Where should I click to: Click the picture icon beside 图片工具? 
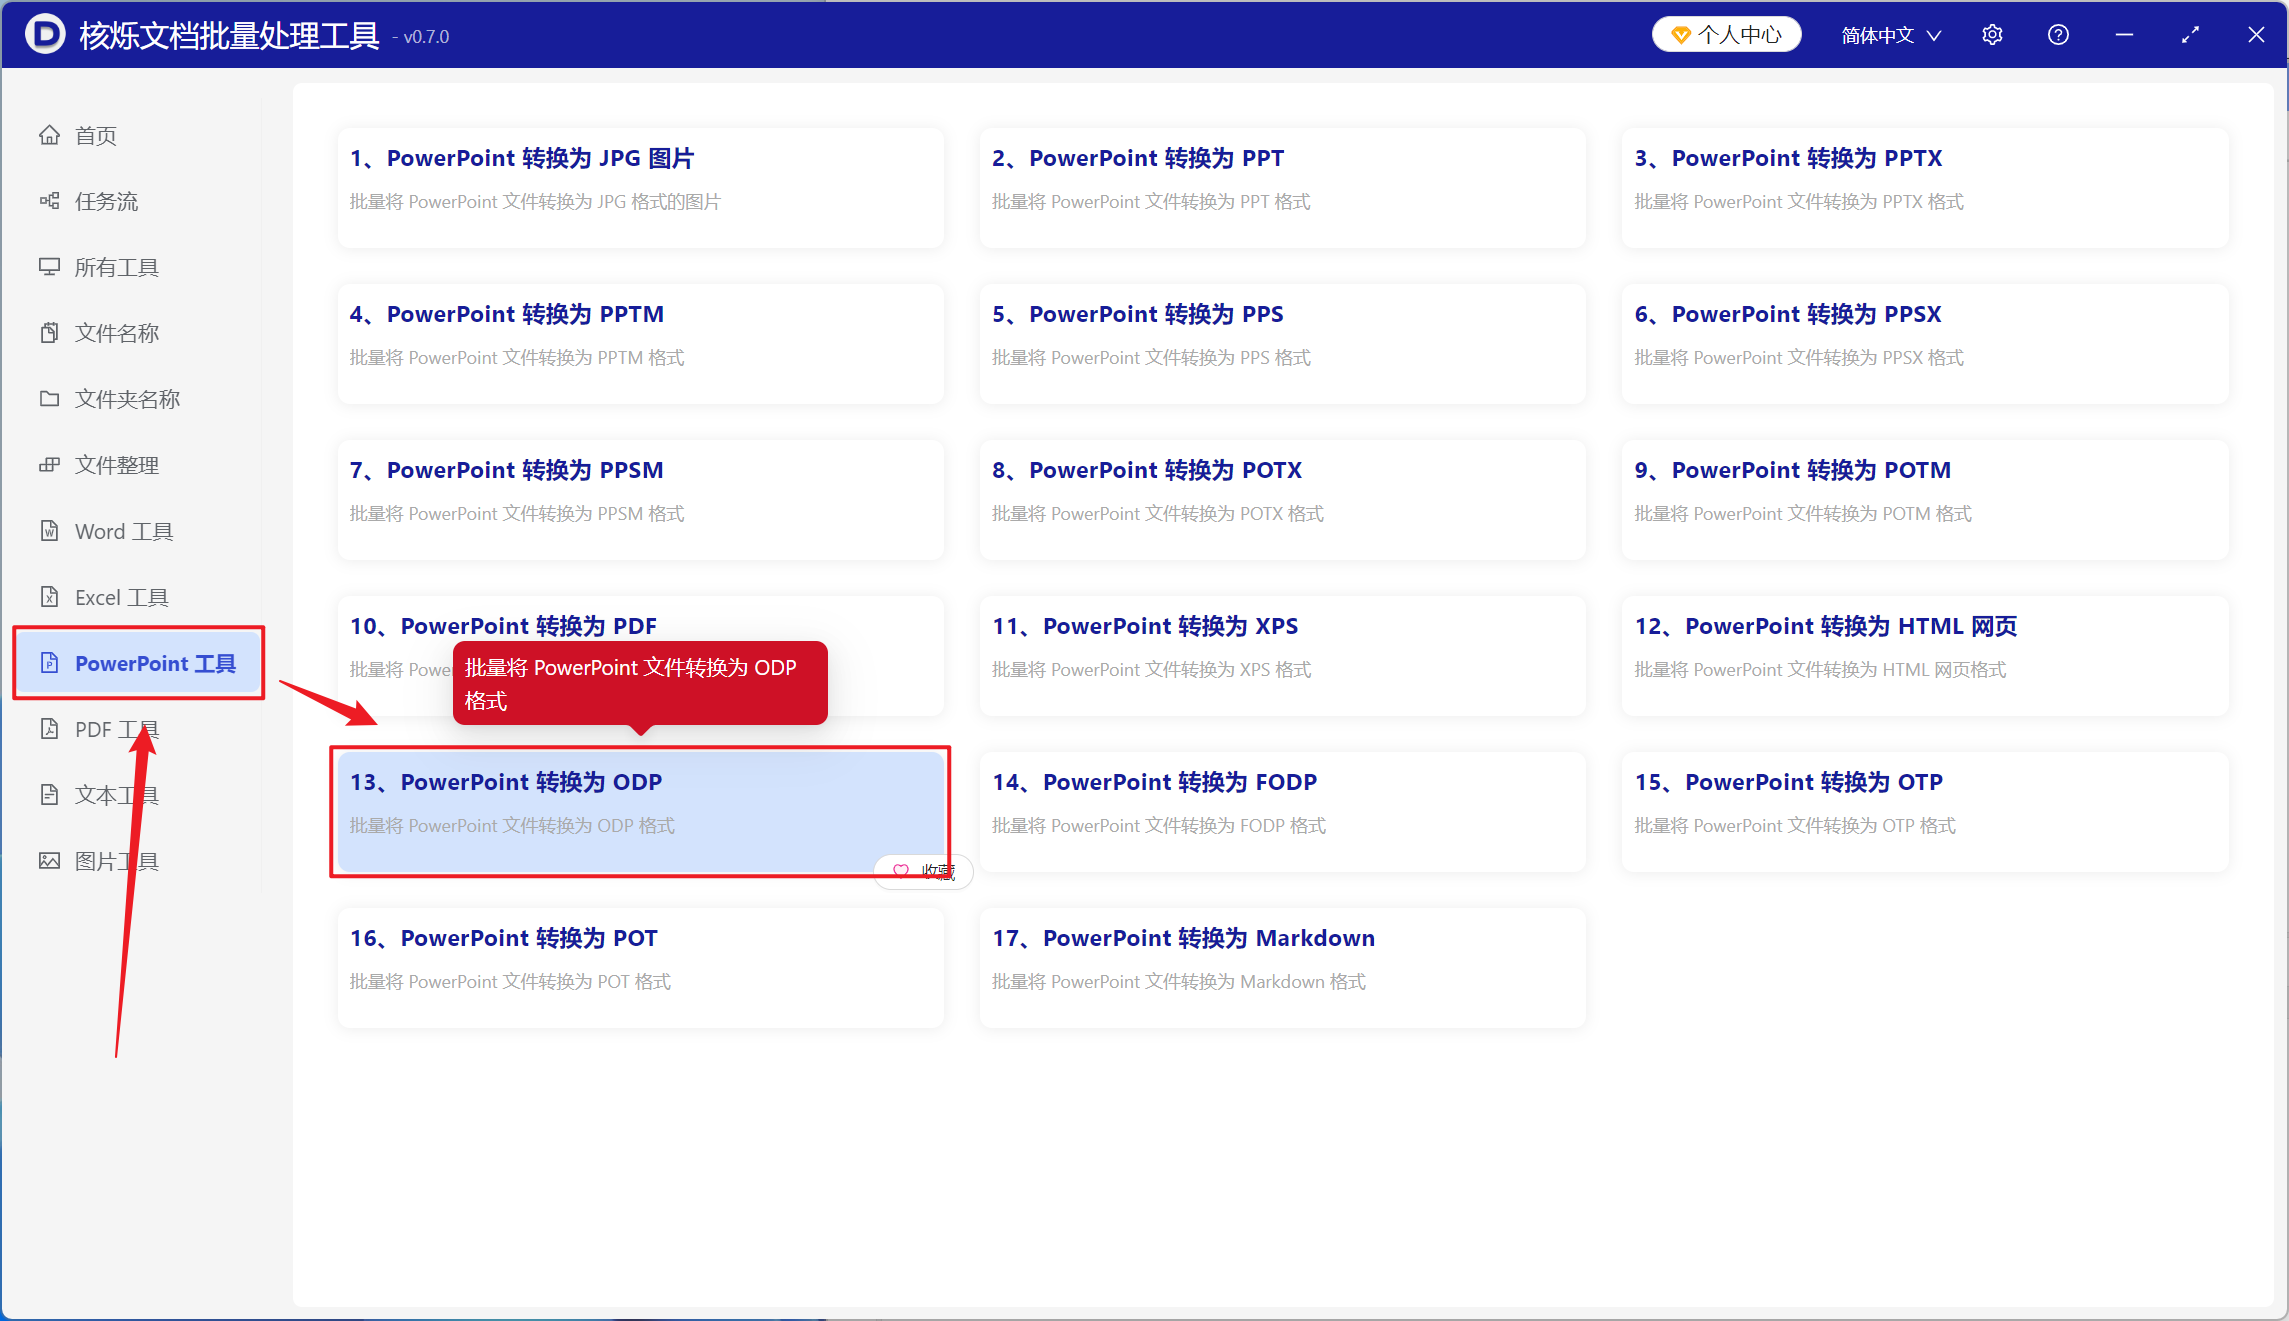pyautogui.click(x=49, y=861)
